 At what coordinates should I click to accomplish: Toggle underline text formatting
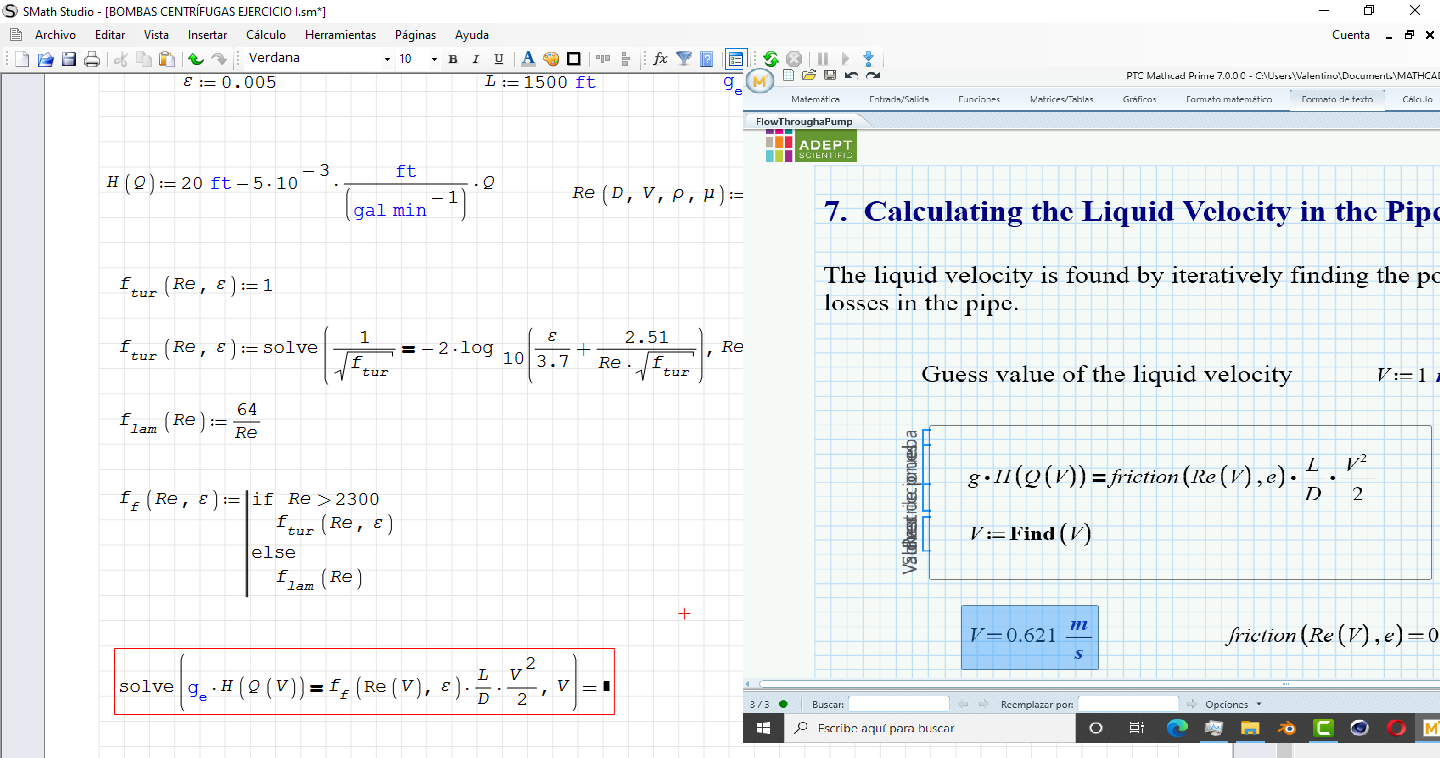[499, 59]
